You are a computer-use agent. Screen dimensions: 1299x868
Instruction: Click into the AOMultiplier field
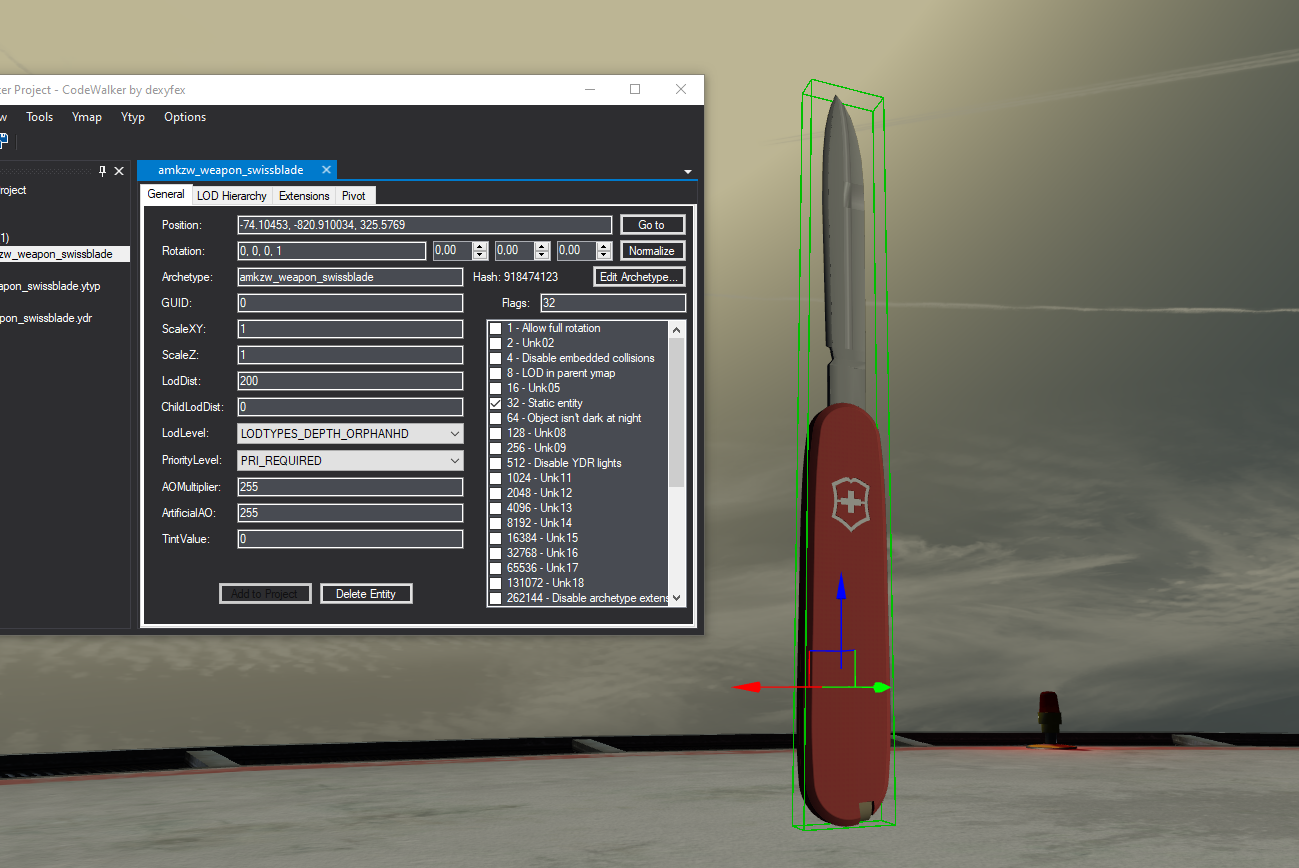pyautogui.click(x=350, y=487)
